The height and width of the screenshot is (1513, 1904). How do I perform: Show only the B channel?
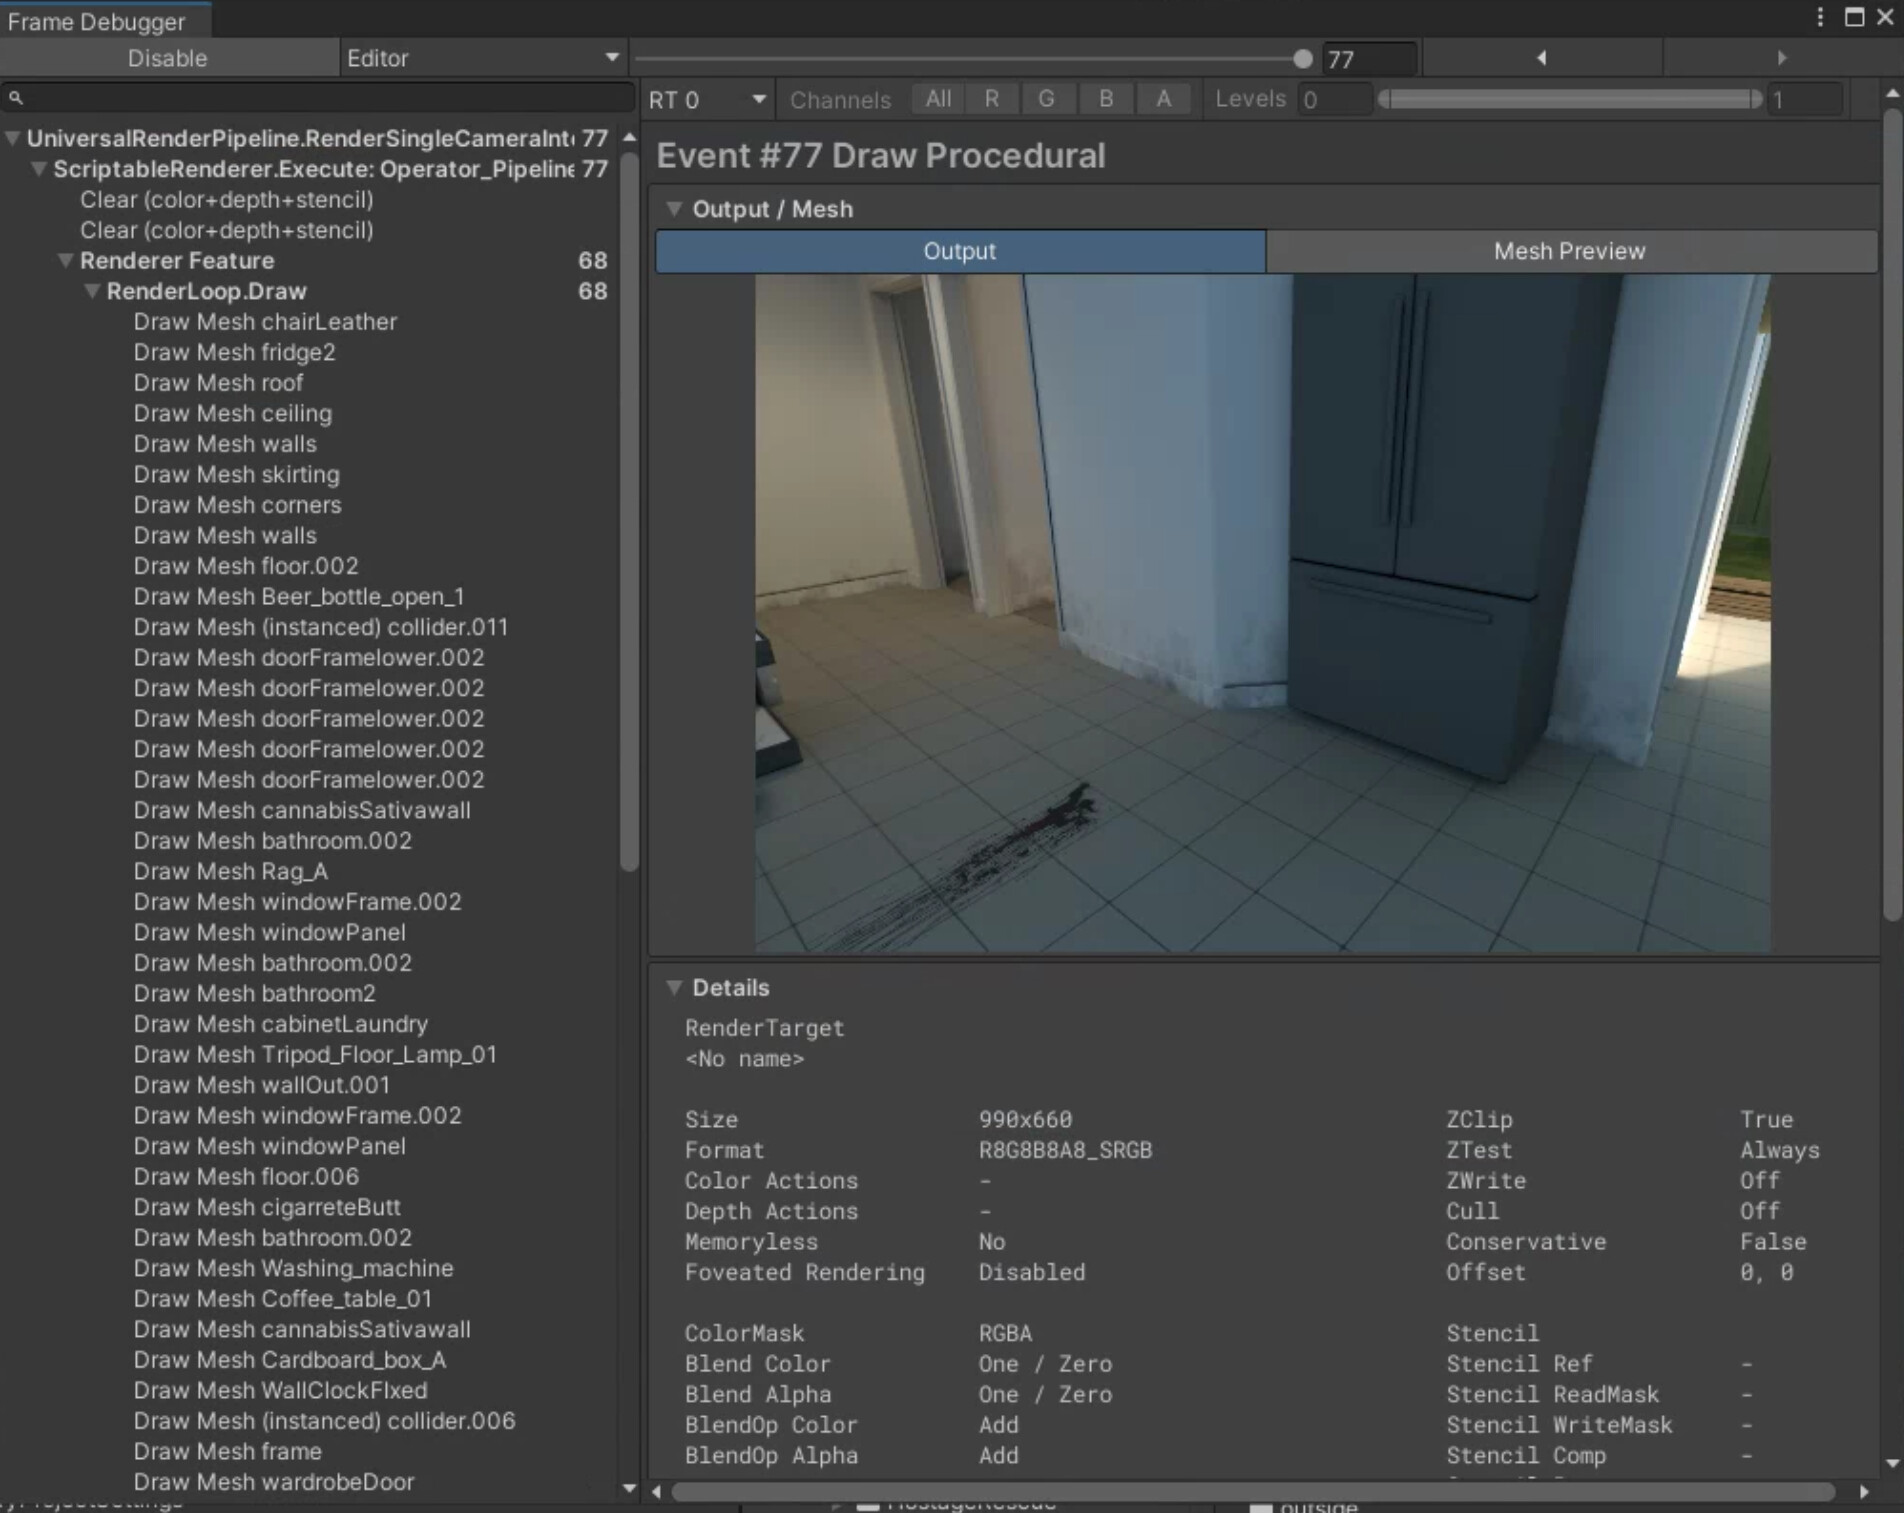1106,98
